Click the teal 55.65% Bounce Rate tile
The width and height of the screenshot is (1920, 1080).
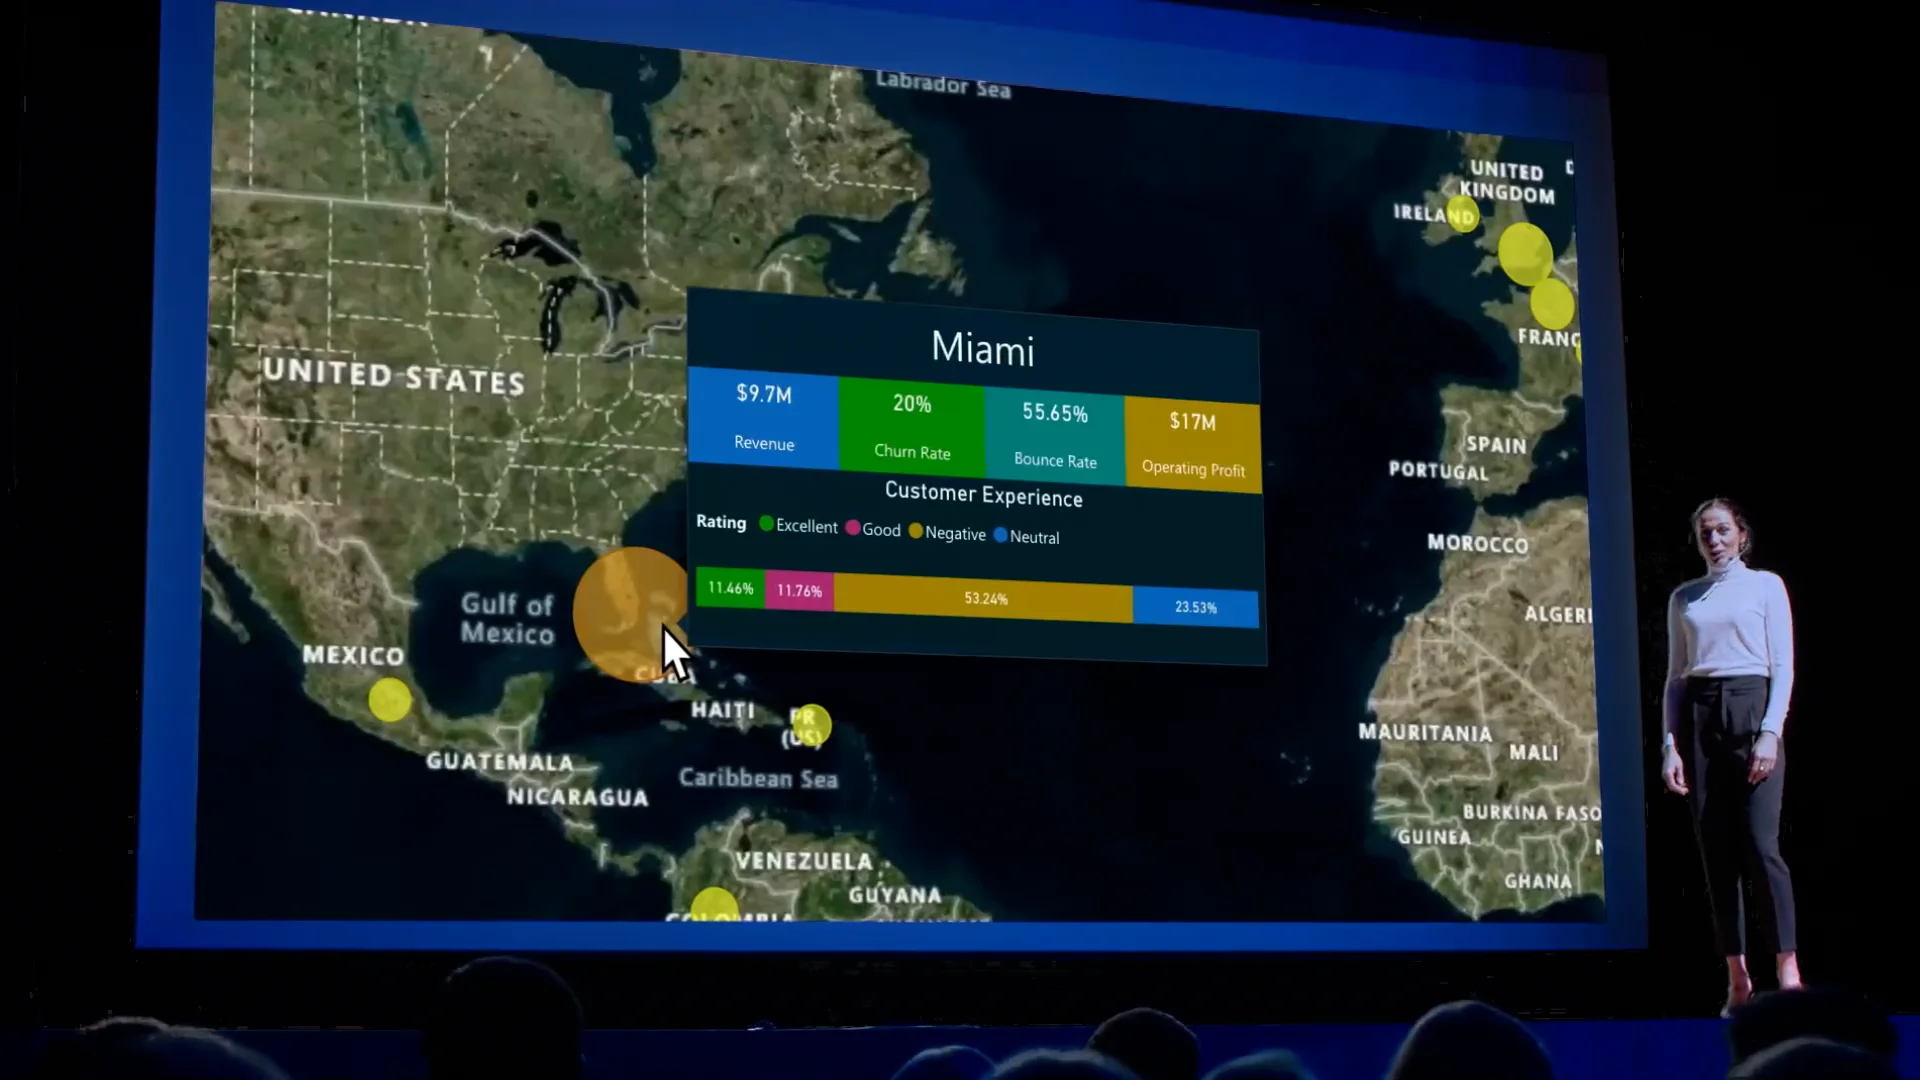[x=1054, y=434]
